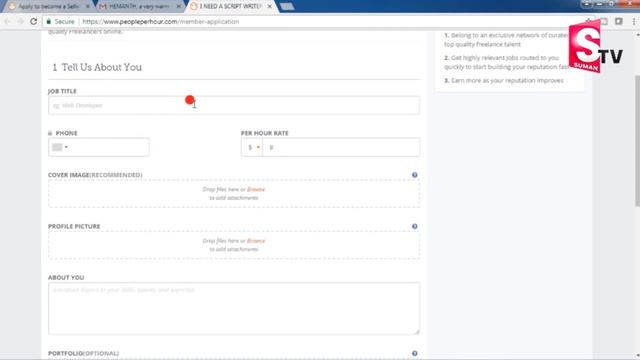Open the per hour rate currency dropdown
640x360 pixels.
point(252,147)
